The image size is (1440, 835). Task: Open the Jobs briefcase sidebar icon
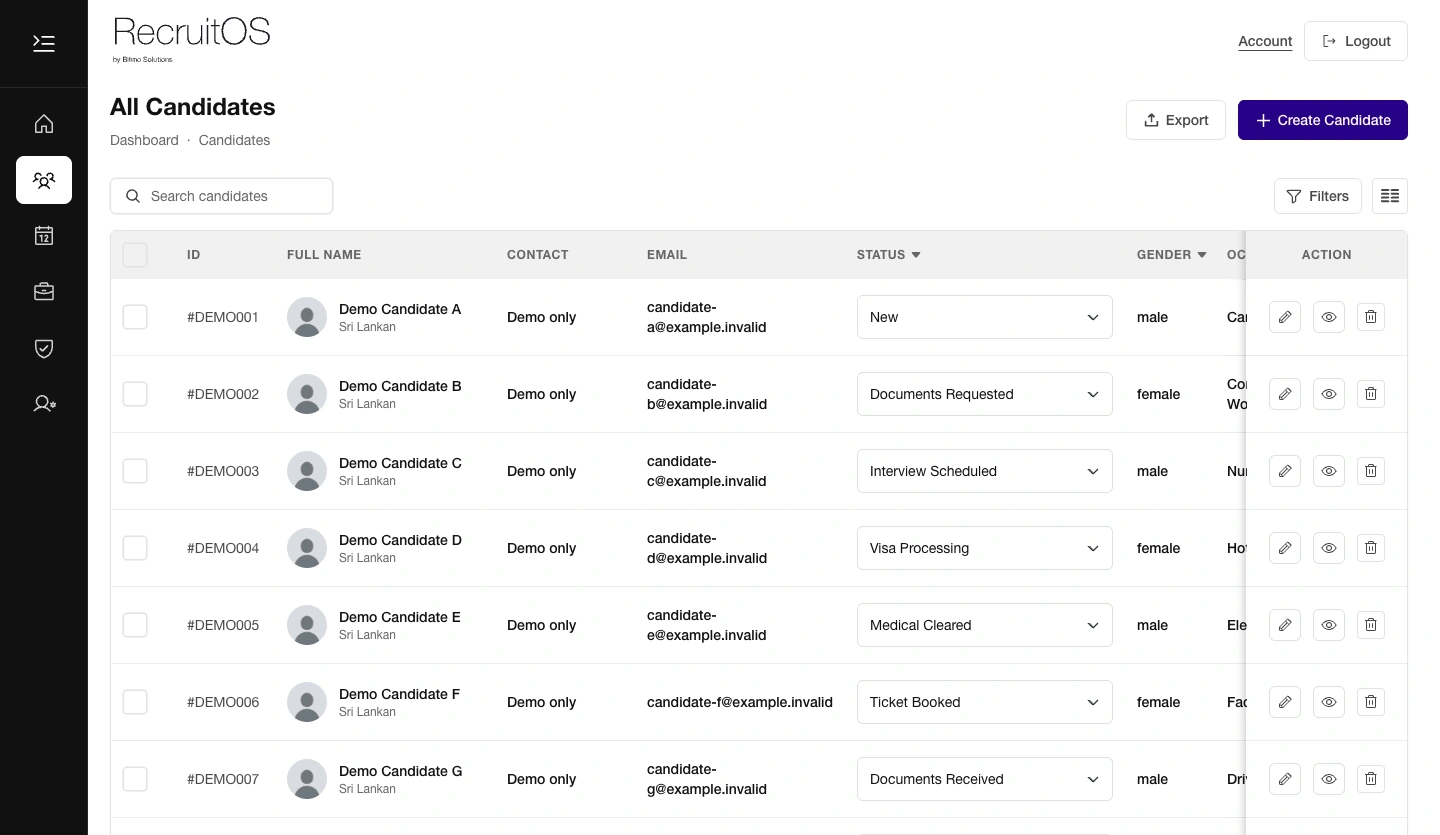tap(44, 292)
